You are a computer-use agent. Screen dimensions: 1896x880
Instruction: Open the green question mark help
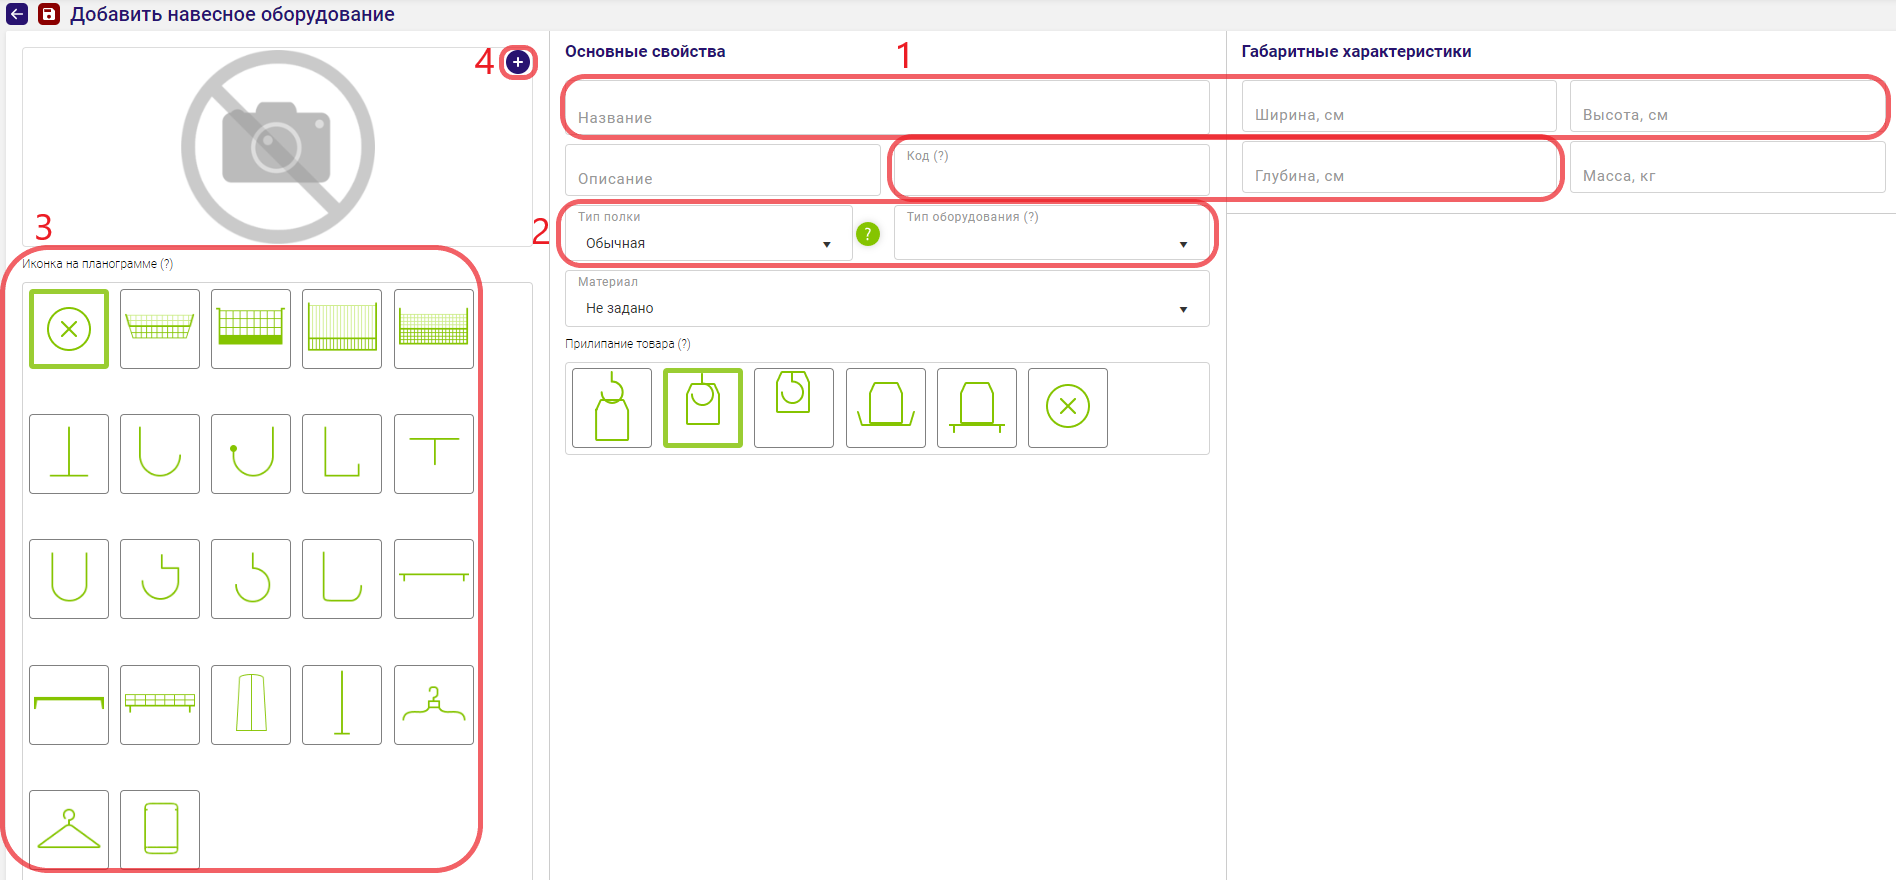868,234
